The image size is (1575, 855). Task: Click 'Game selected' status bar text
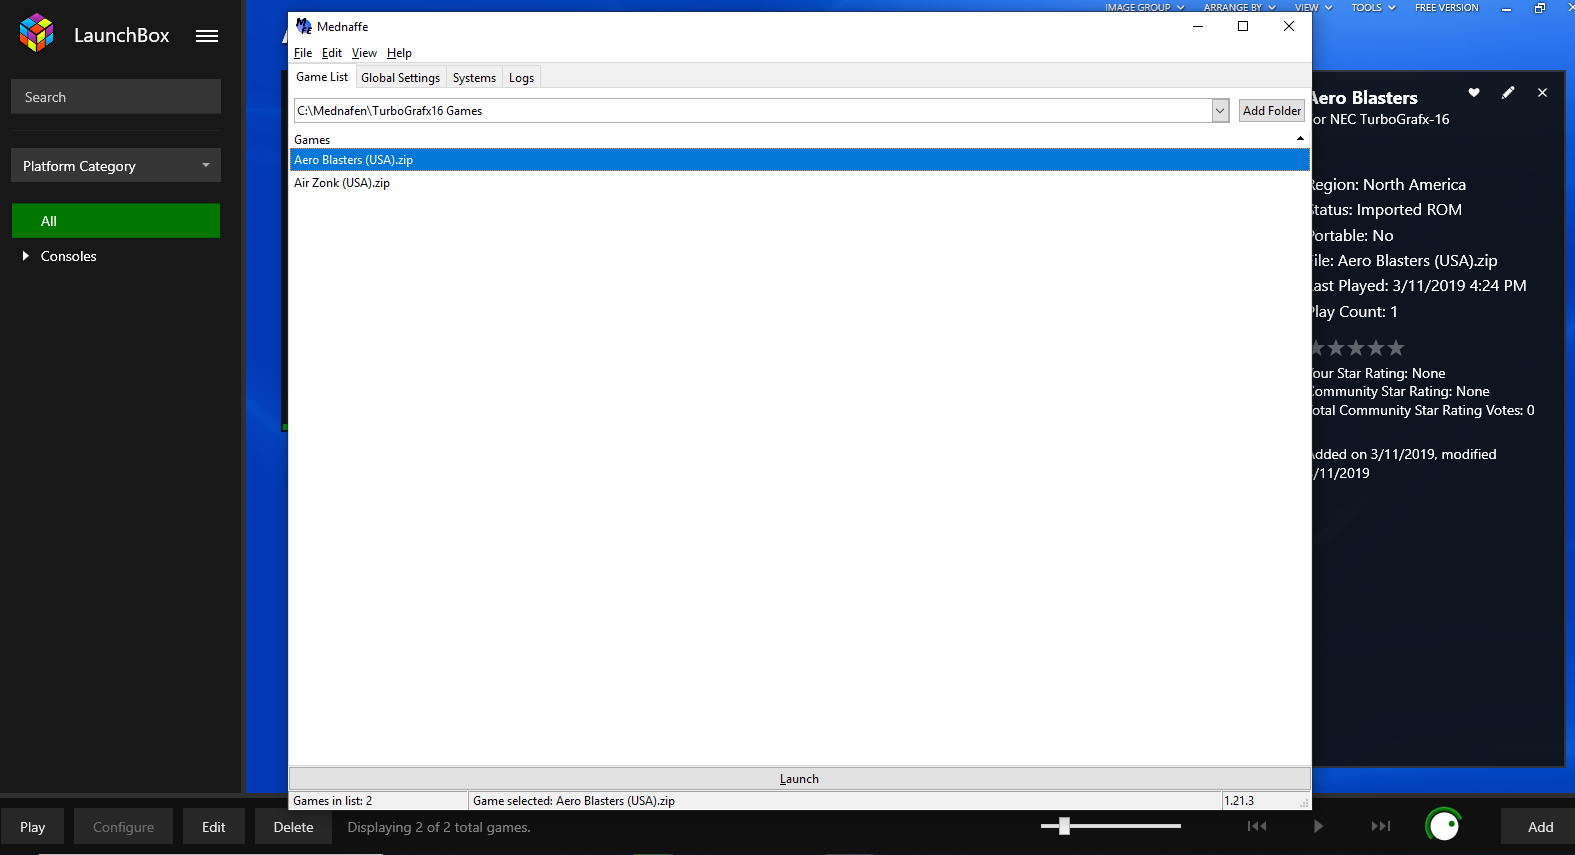click(574, 801)
